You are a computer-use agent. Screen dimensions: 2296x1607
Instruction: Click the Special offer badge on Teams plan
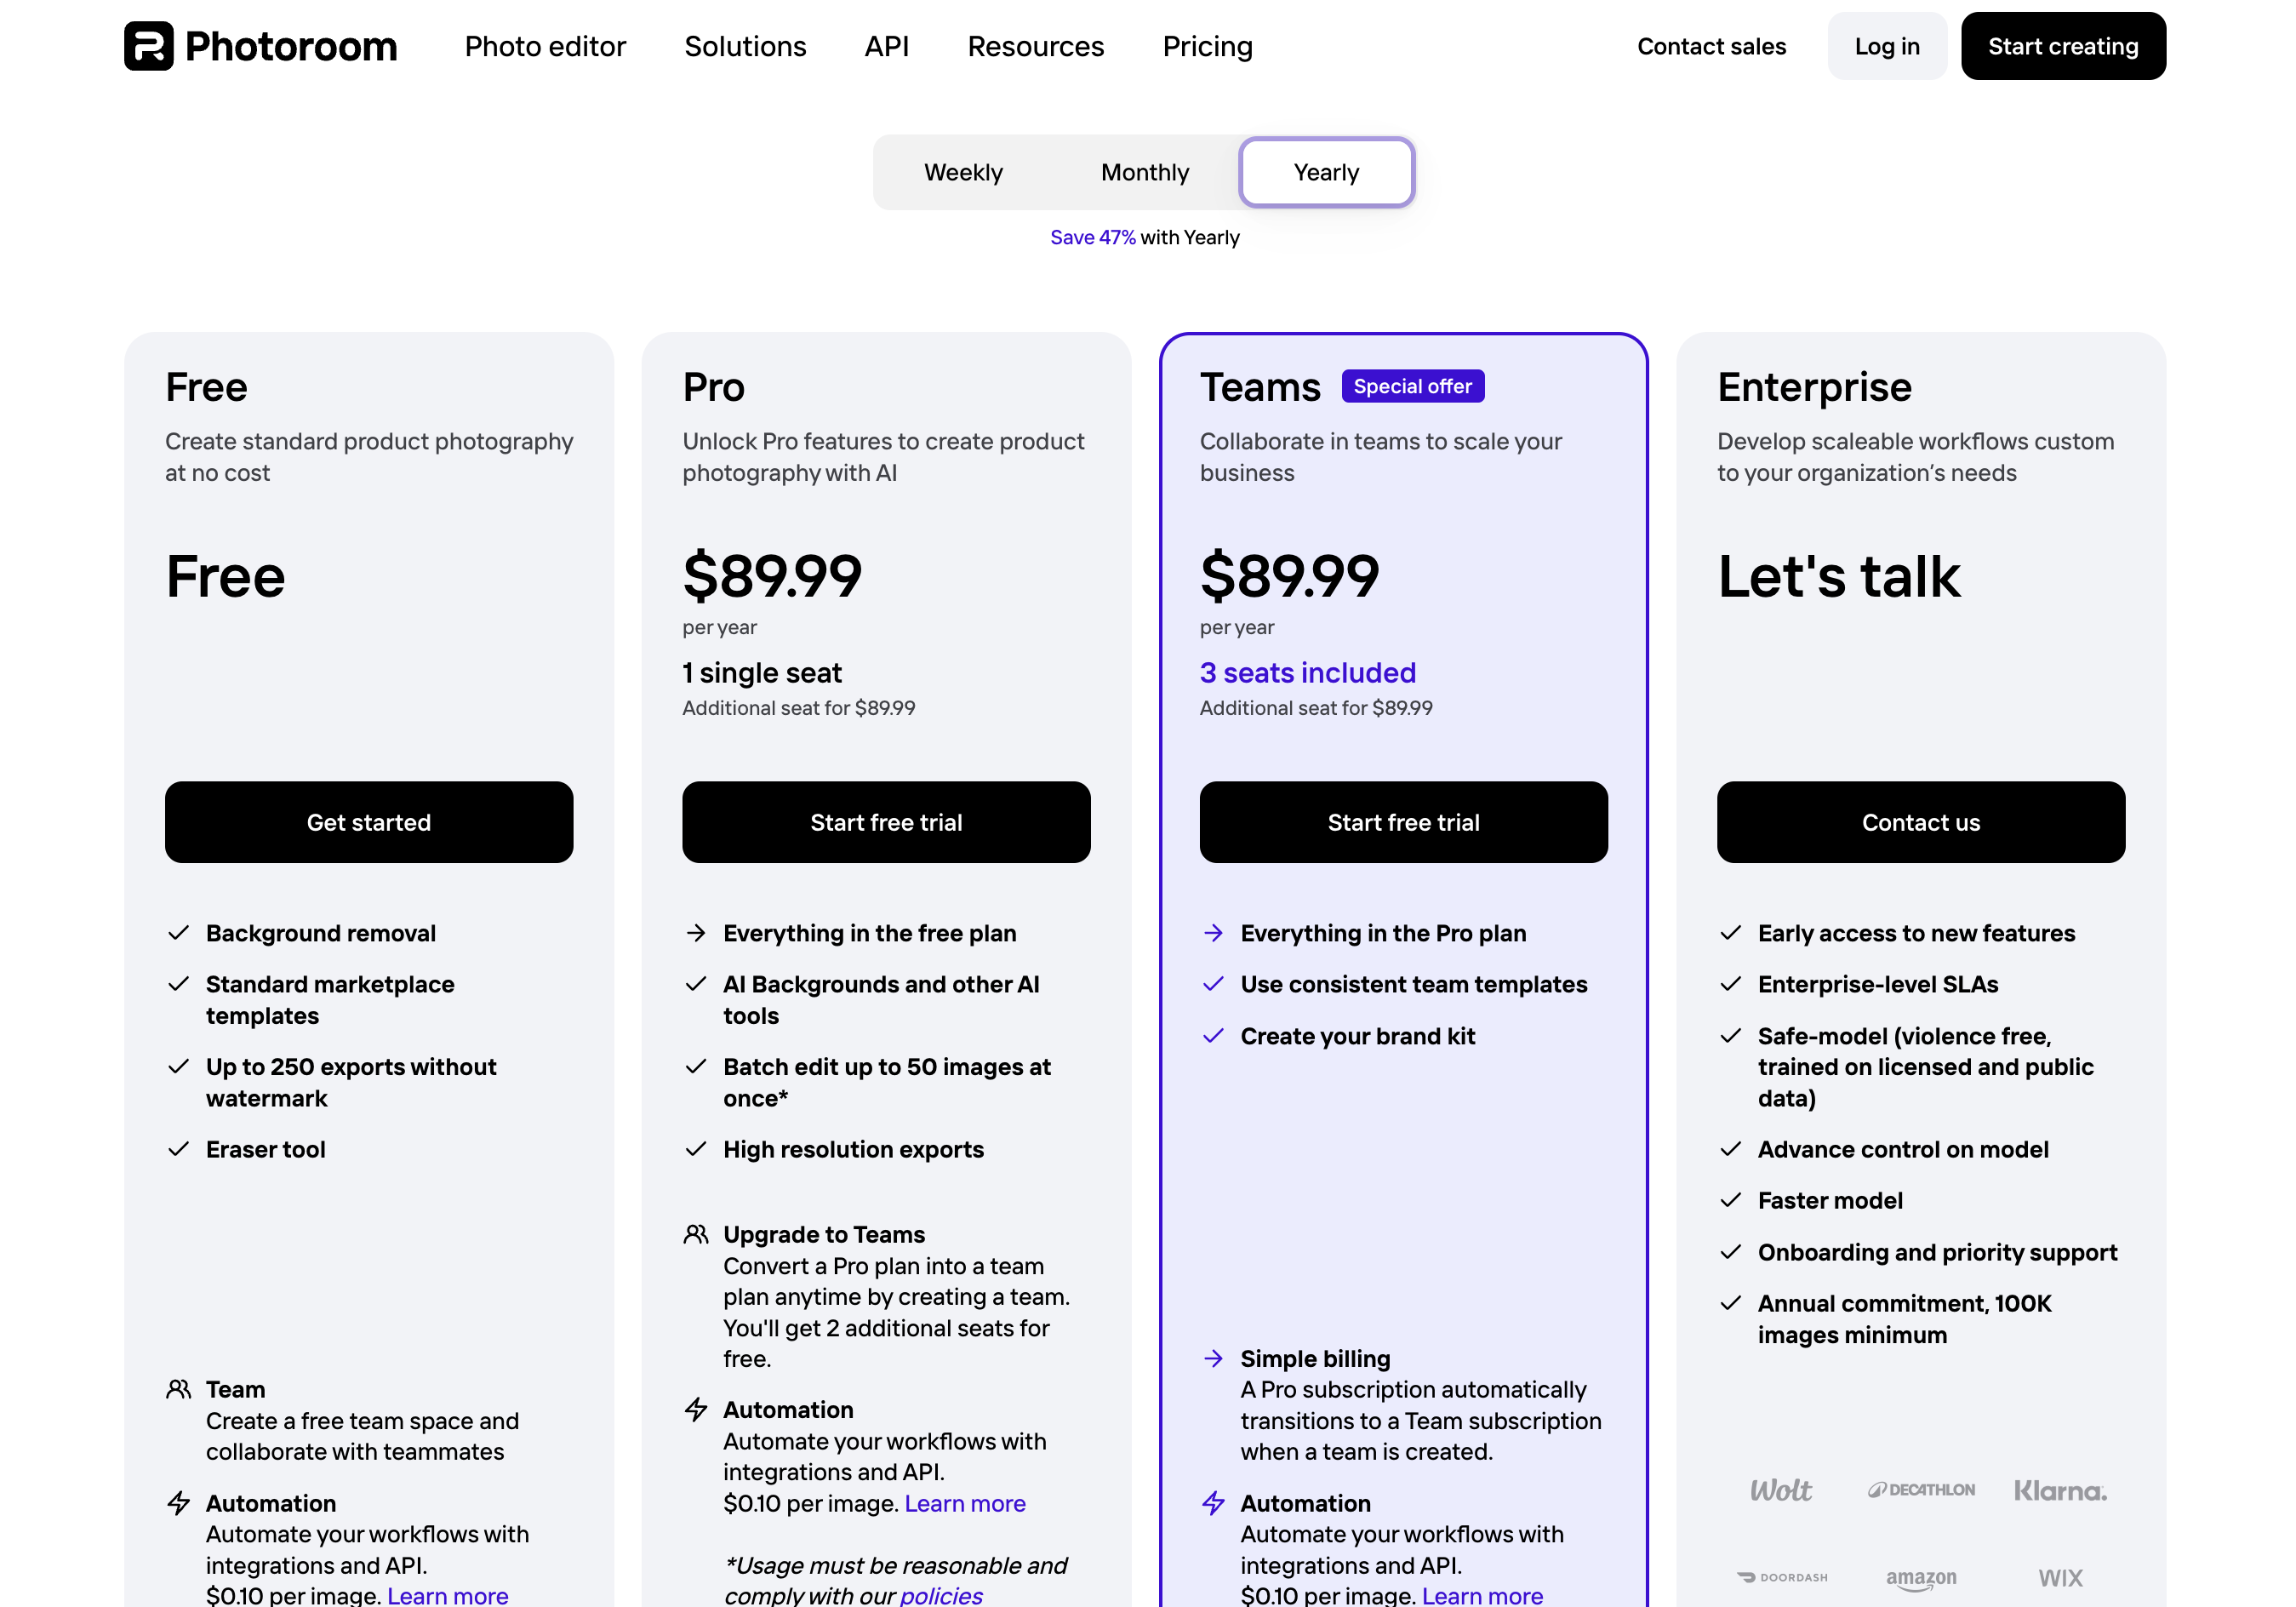tap(1412, 386)
